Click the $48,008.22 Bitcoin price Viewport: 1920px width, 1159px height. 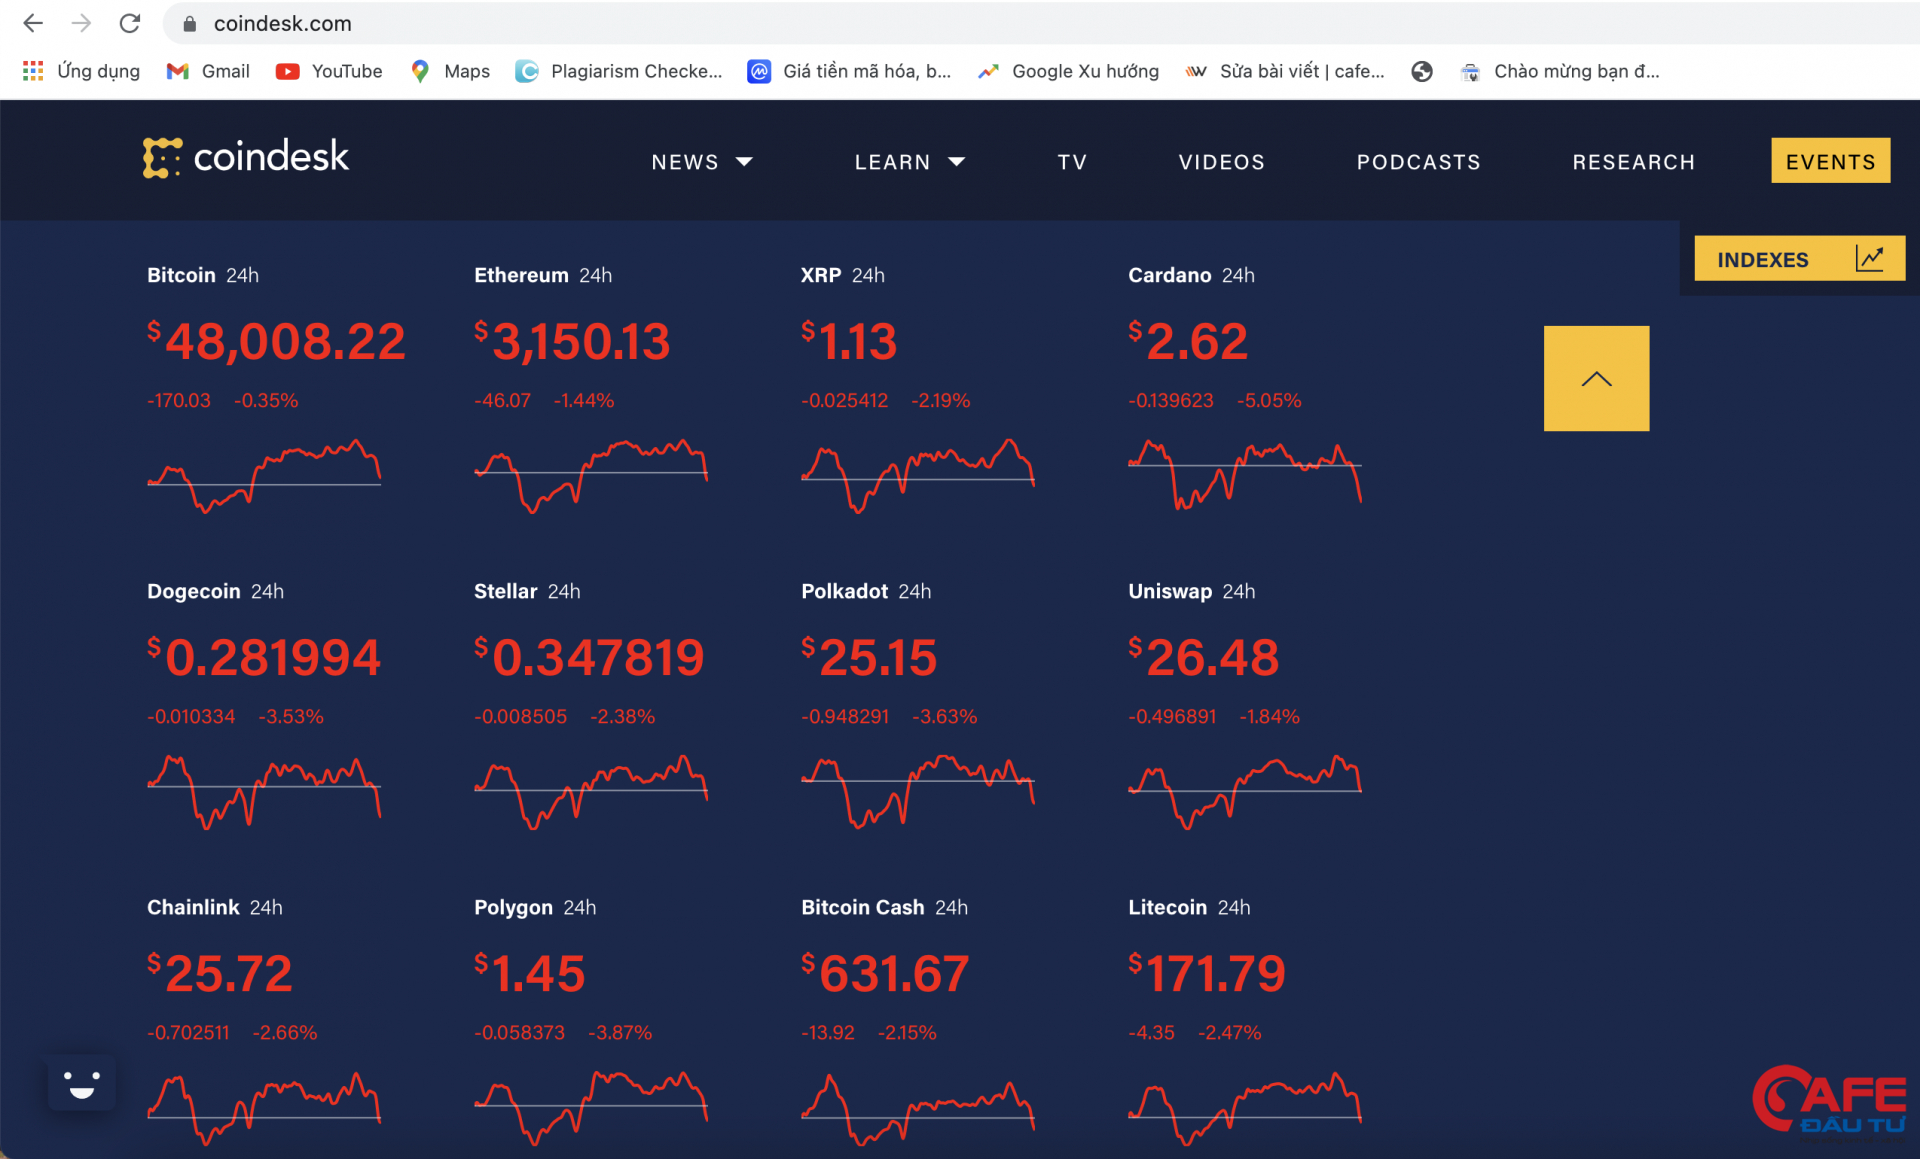(x=276, y=341)
